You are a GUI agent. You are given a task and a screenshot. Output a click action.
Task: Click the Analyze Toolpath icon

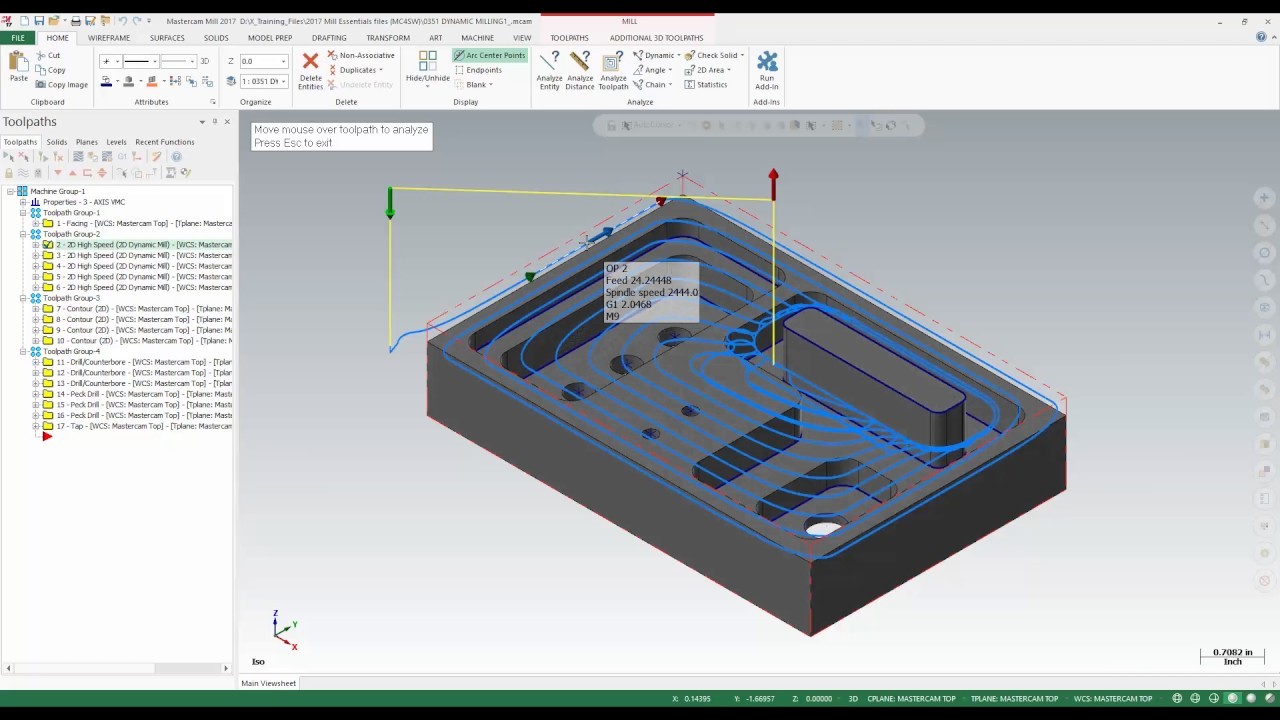click(613, 63)
